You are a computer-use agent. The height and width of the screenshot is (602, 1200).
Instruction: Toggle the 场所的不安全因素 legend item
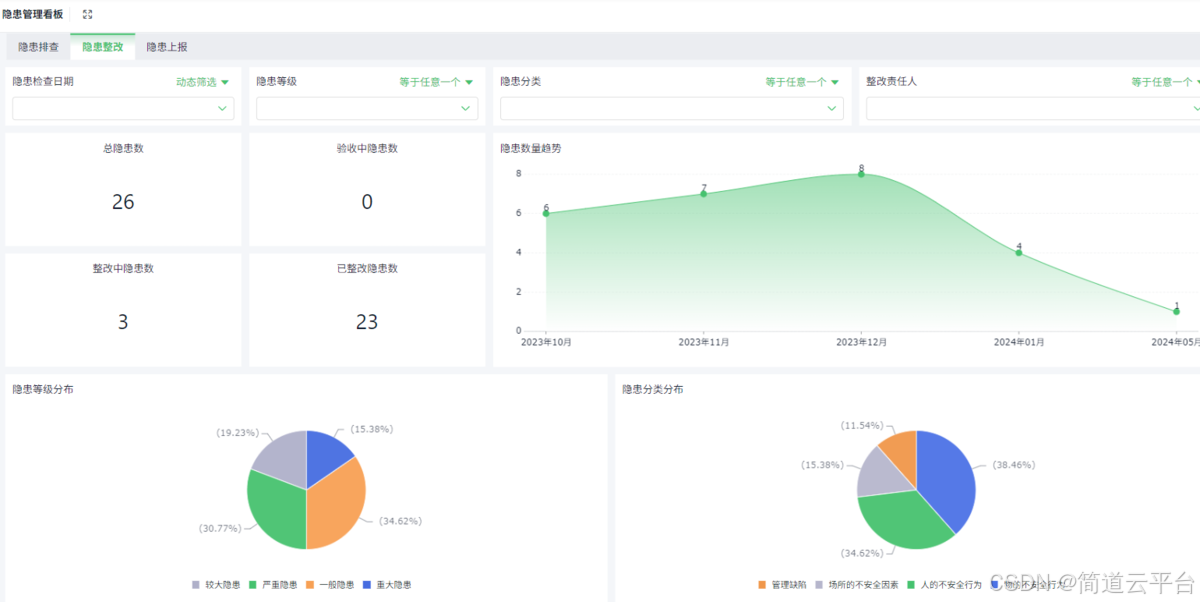(858, 584)
